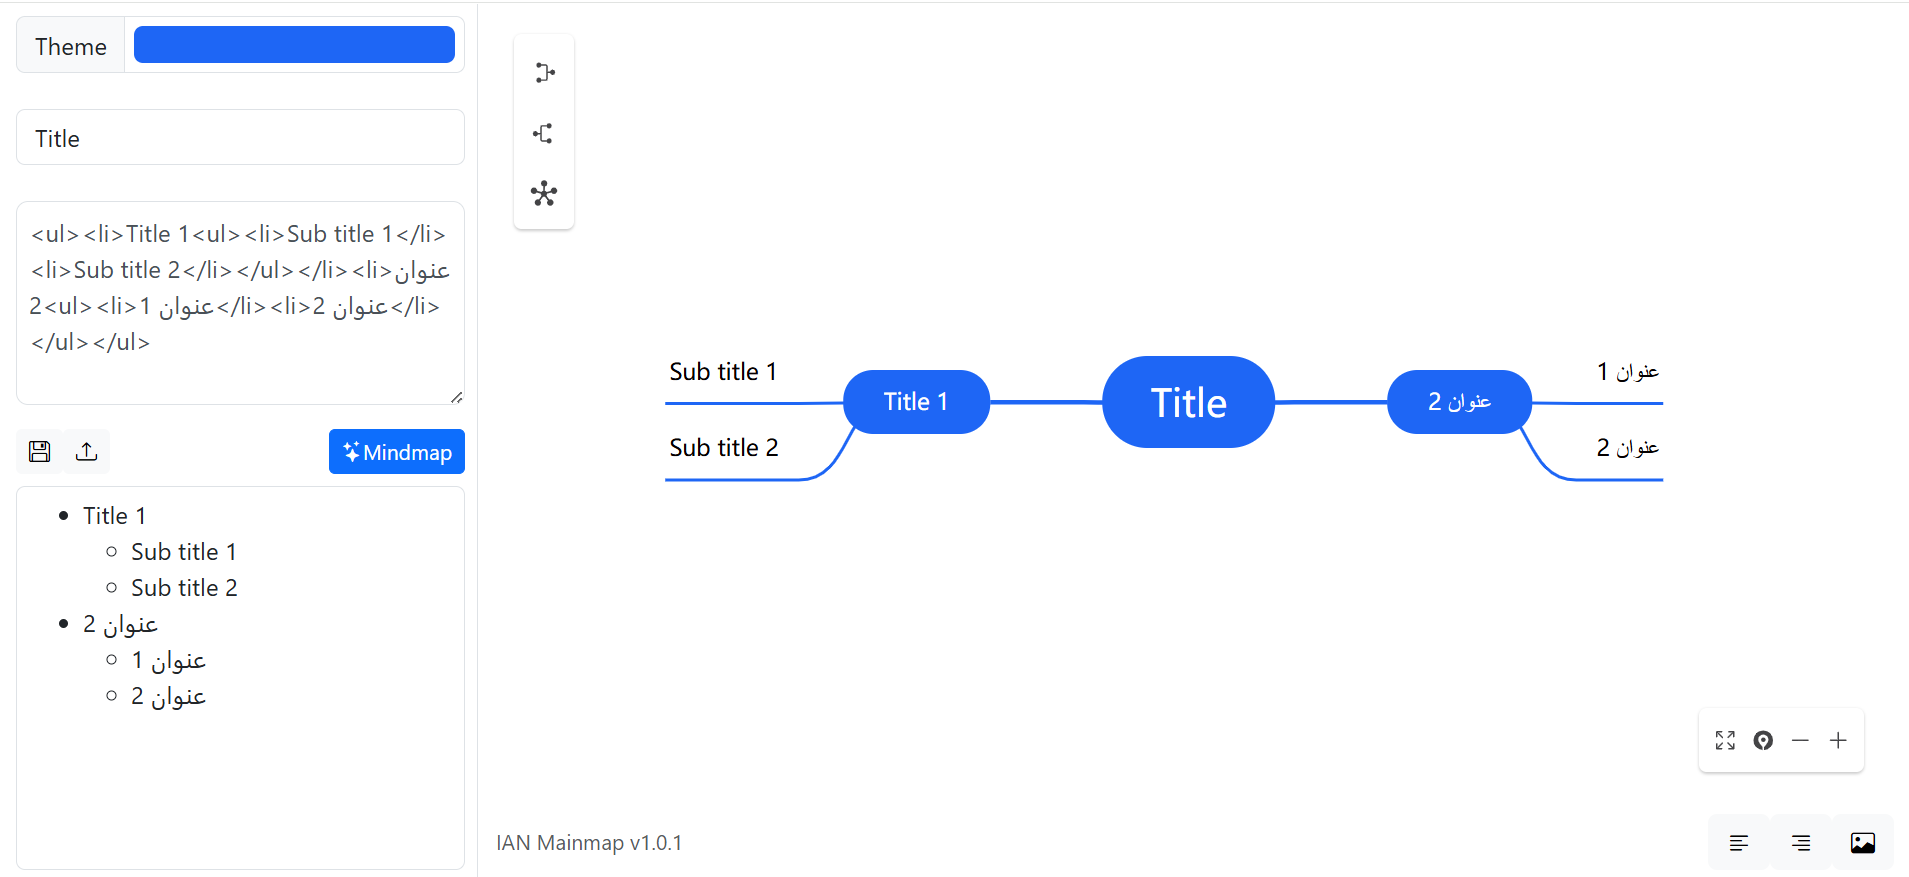Screen dimensions: 1909x877
Task: Click the Sub title 1 mindmap leaf
Action: point(723,372)
